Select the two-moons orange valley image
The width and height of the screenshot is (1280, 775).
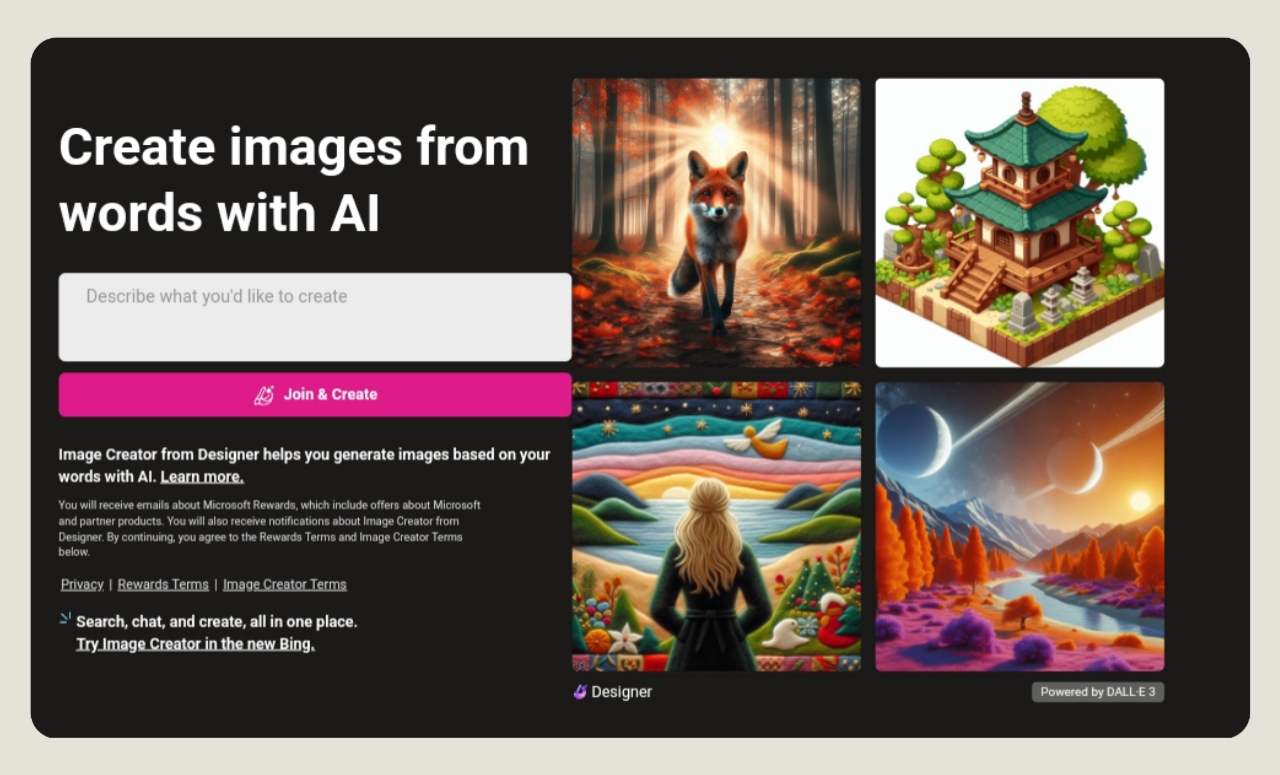click(x=1020, y=526)
